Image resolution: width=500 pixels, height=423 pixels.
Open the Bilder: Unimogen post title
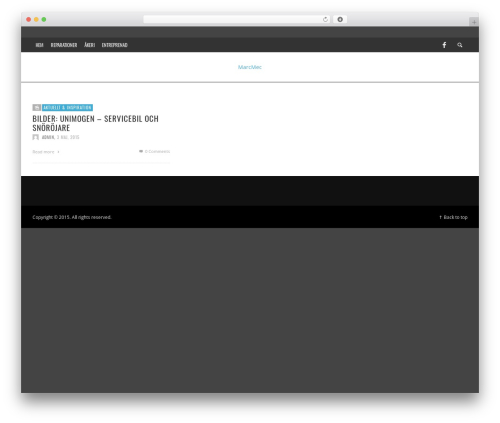coord(95,123)
